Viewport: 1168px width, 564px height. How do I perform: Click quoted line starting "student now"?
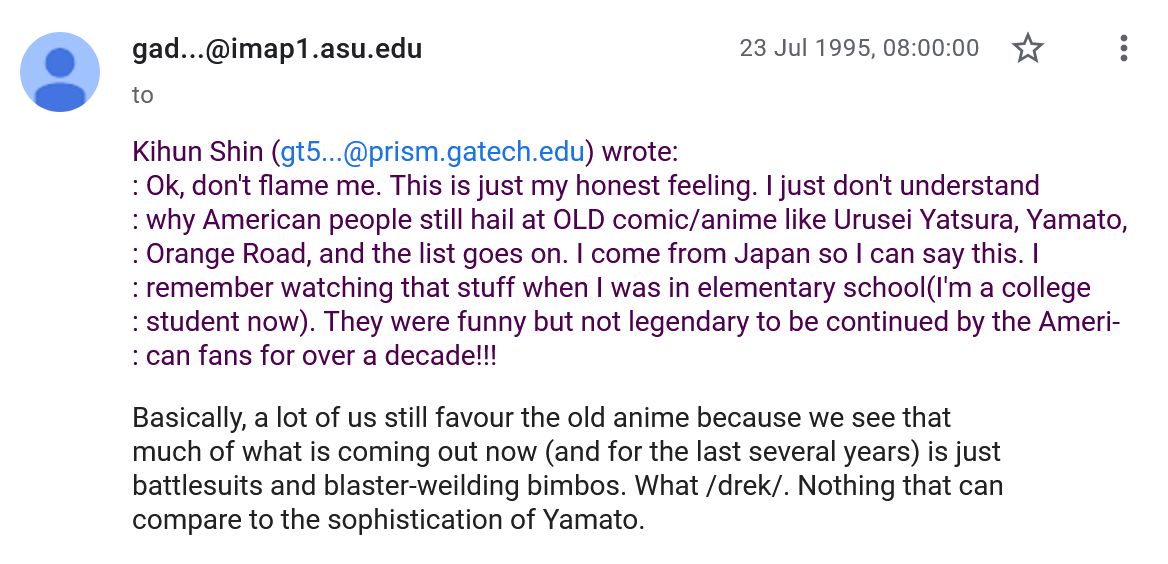[626, 322]
